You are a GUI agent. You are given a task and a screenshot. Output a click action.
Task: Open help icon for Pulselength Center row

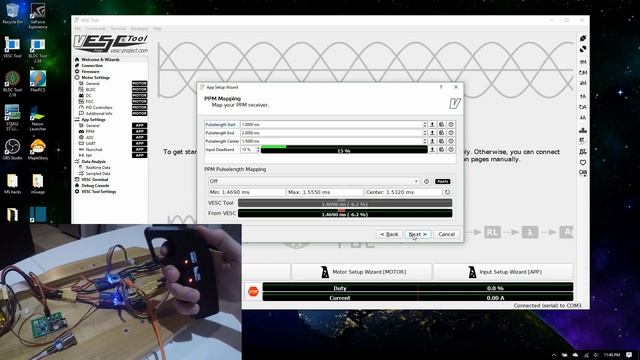(x=451, y=141)
